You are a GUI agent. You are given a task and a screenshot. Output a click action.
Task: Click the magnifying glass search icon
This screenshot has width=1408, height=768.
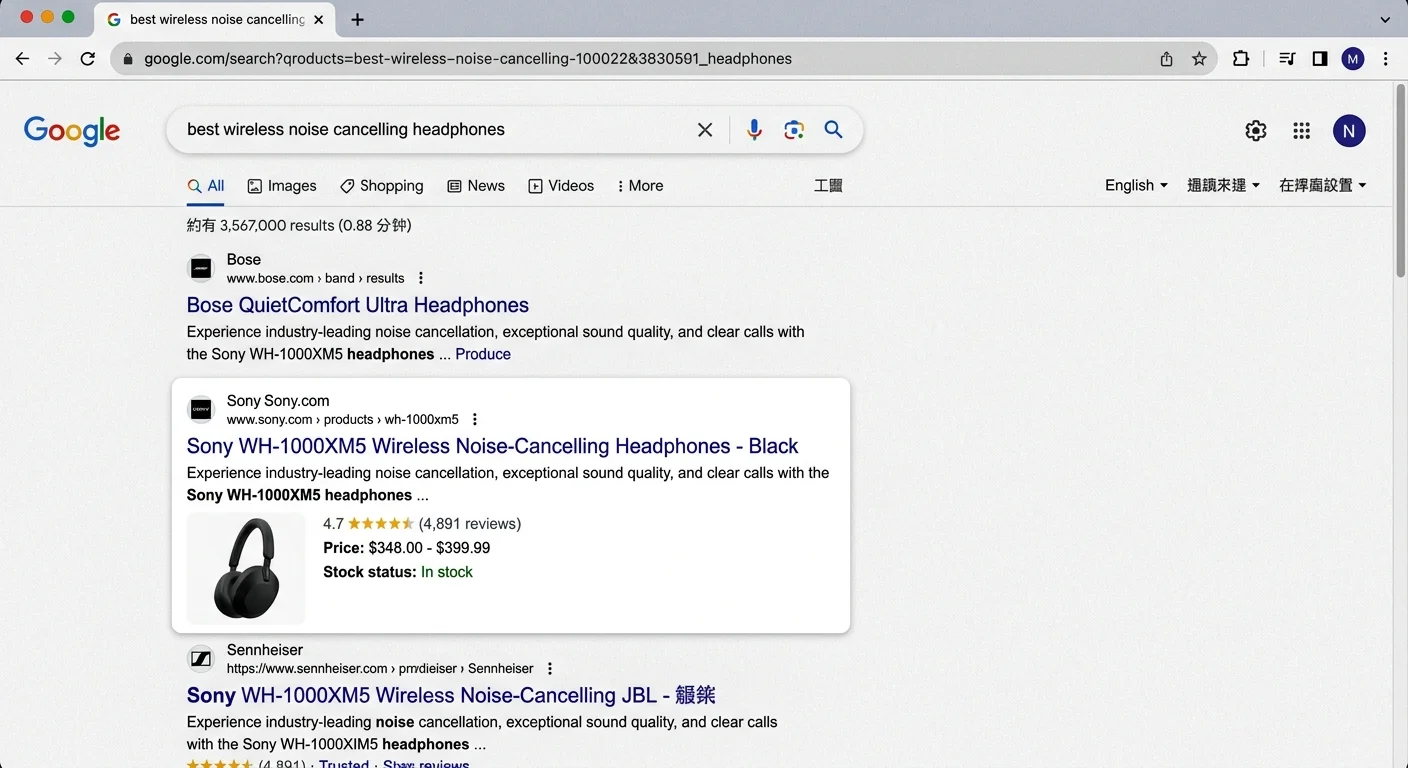[834, 129]
